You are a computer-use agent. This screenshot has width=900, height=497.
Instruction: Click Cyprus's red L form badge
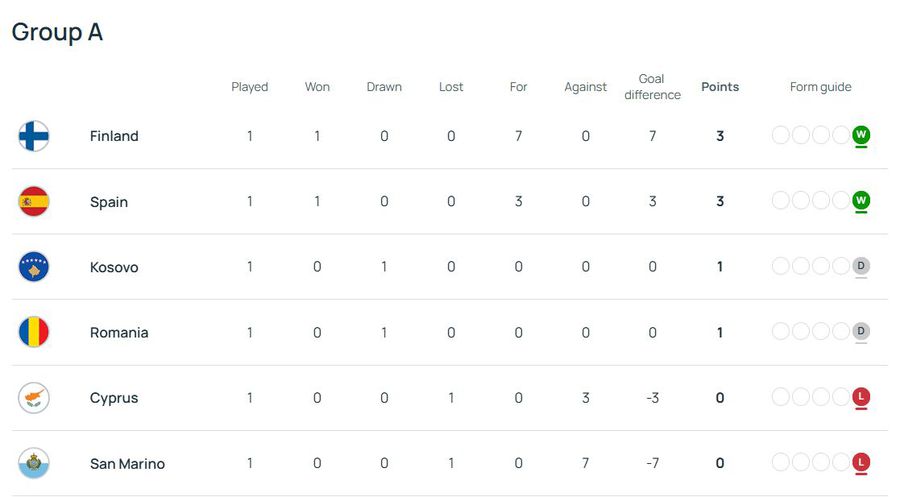[860, 397]
